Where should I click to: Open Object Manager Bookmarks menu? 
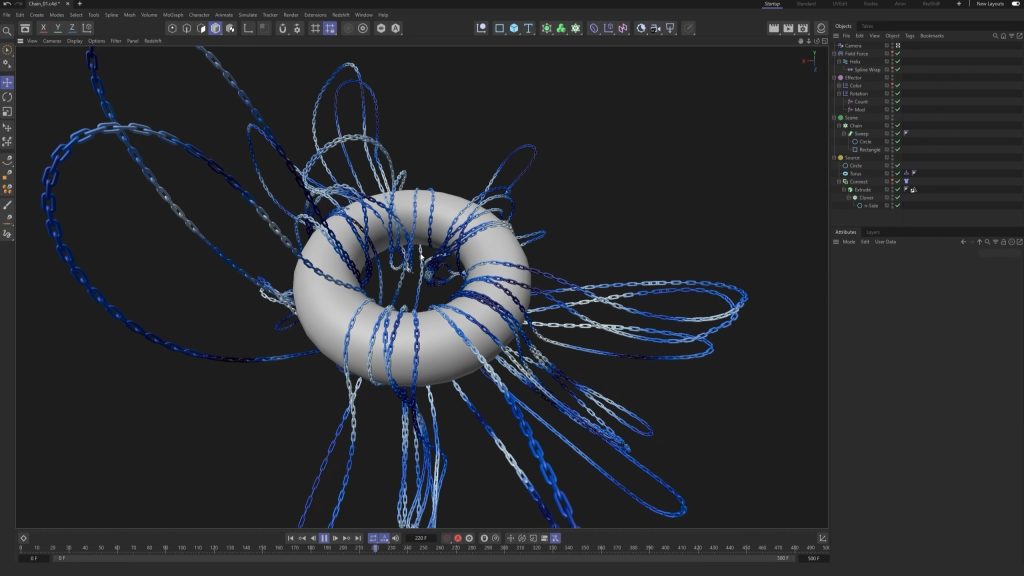(x=932, y=36)
